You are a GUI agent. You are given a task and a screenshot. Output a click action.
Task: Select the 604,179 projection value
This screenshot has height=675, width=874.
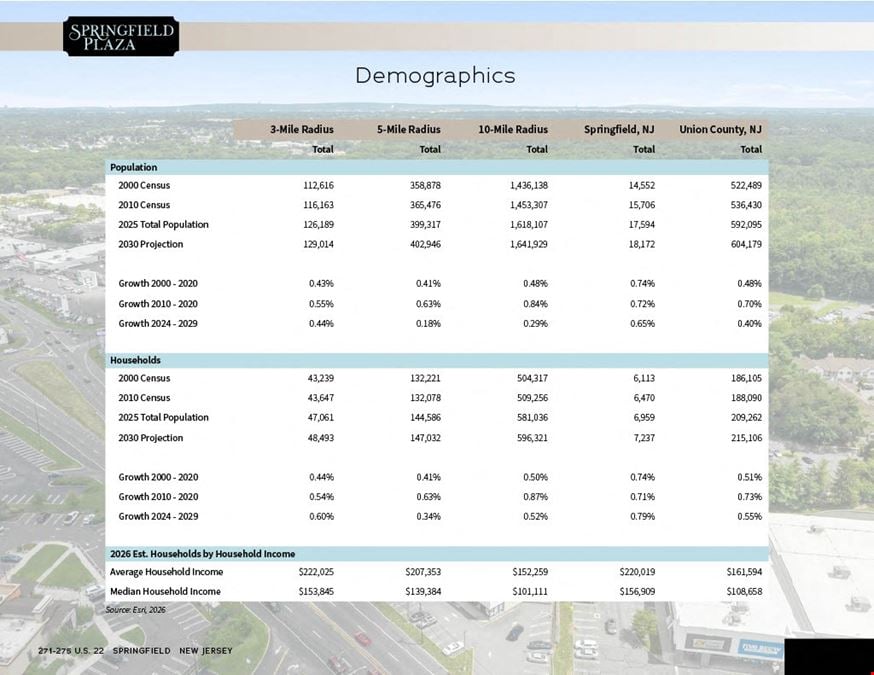coord(746,244)
